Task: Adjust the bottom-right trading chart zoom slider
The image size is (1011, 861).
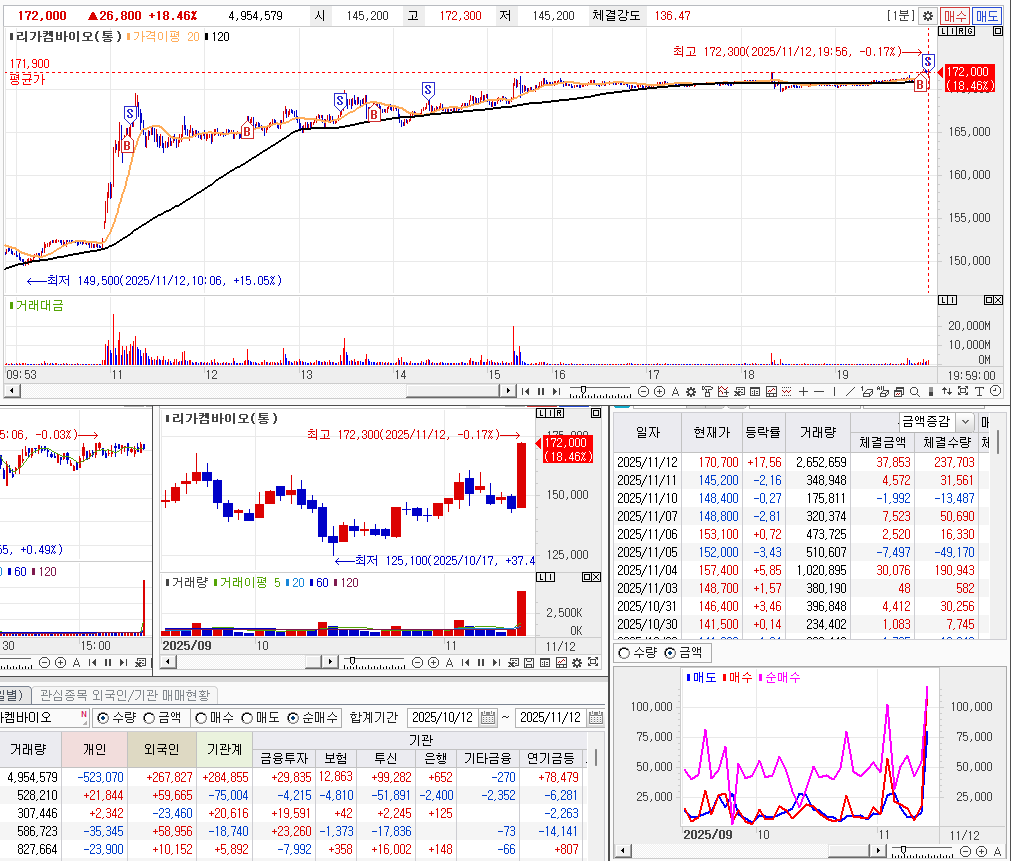Action: pyautogui.click(x=903, y=850)
